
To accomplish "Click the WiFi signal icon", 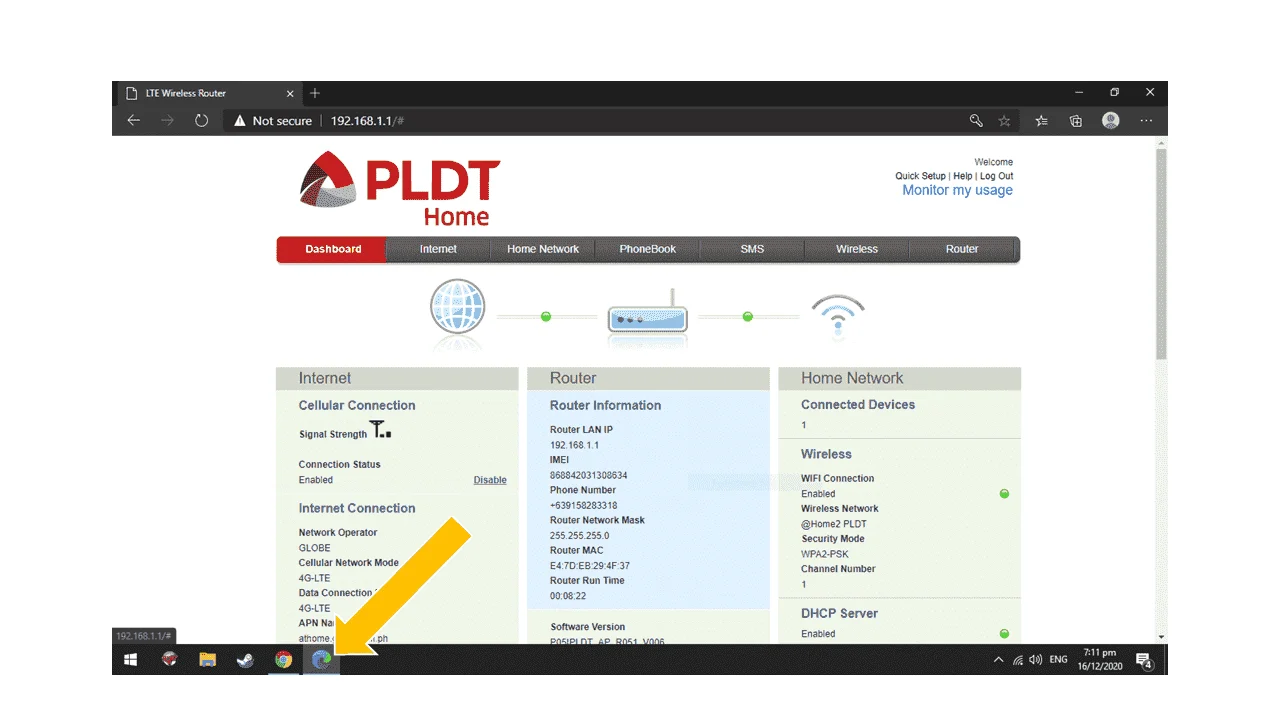I will click(x=838, y=314).
